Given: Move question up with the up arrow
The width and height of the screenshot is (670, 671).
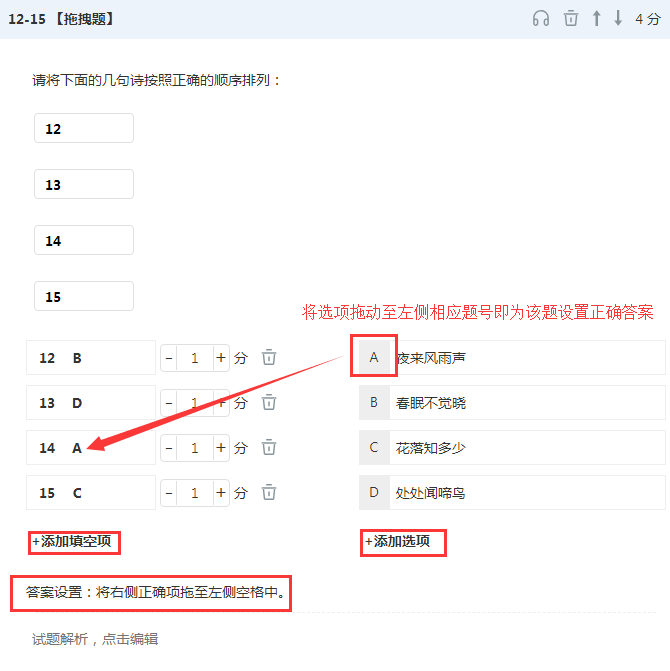Looking at the screenshot, I should [596, 19].
